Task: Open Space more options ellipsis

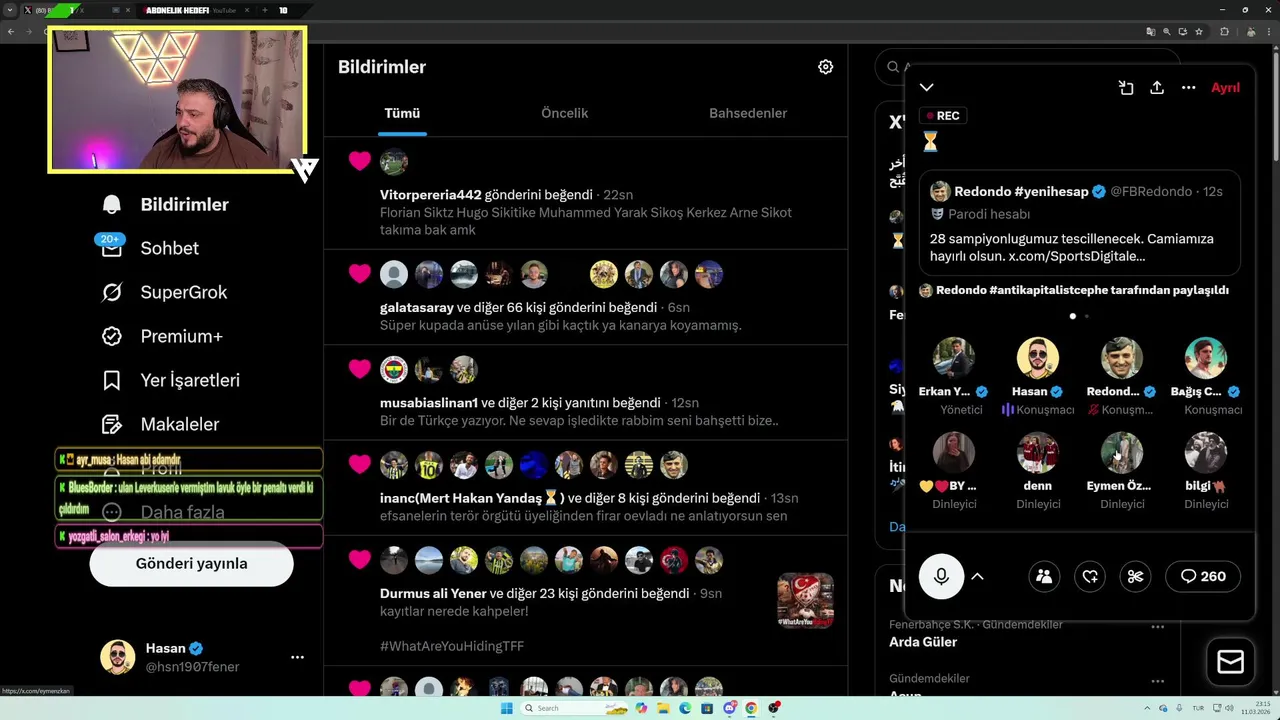Action: click(x=1188, y=88)
